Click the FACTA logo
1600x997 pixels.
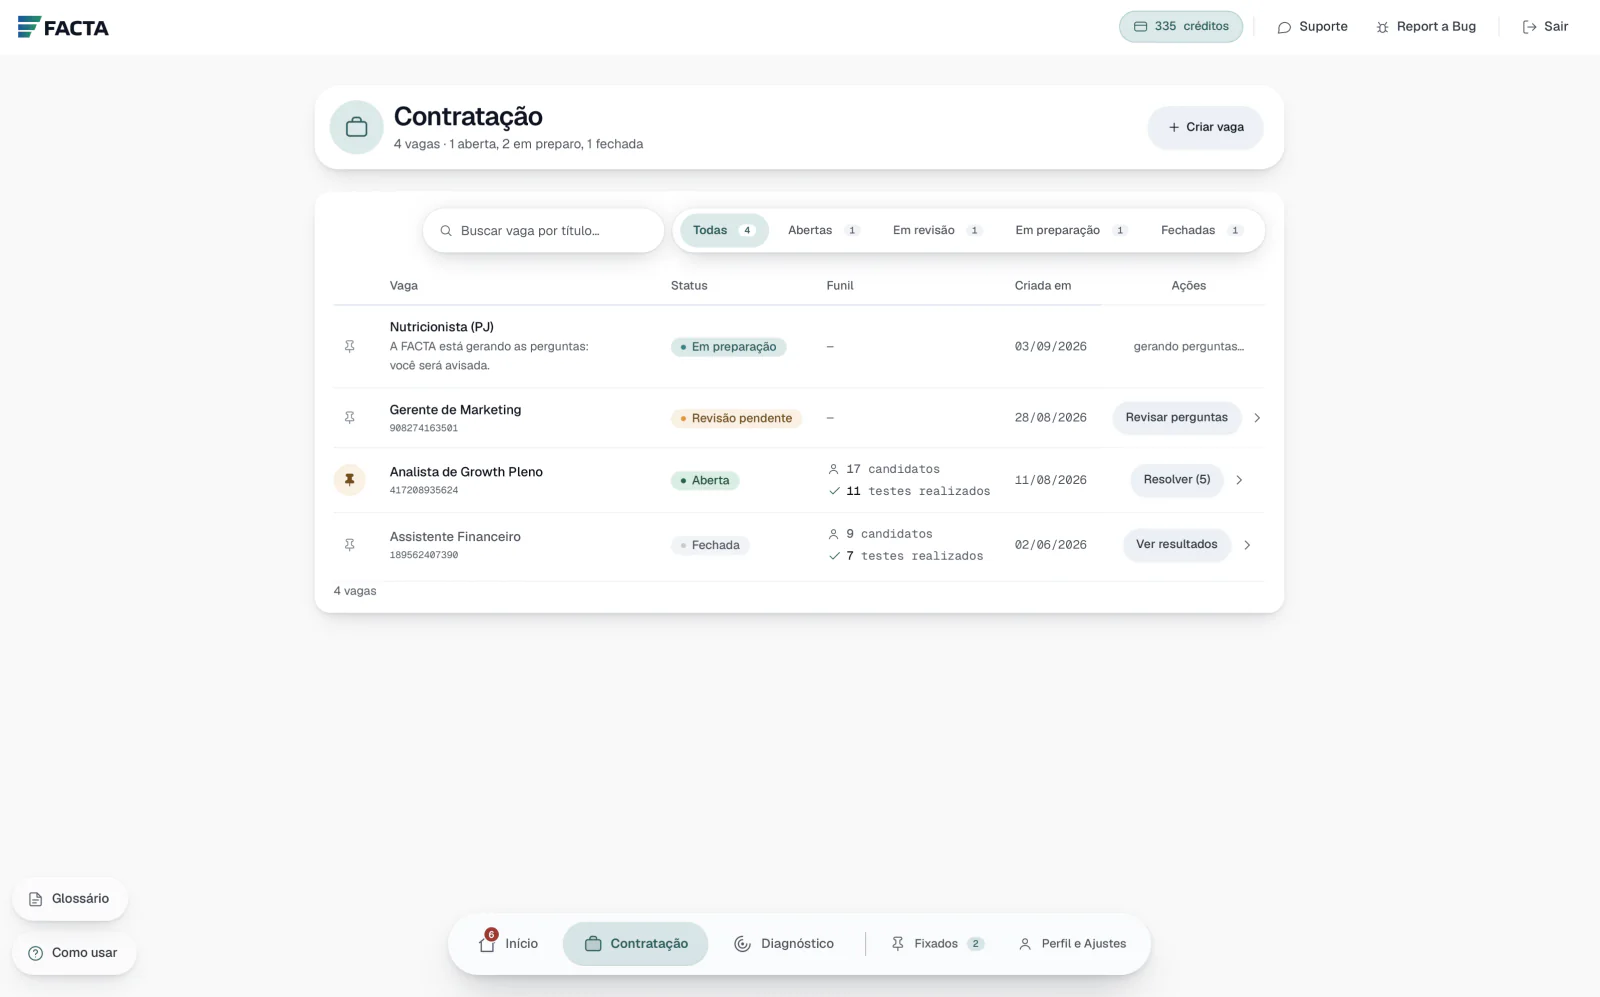(x=63, y=27)
